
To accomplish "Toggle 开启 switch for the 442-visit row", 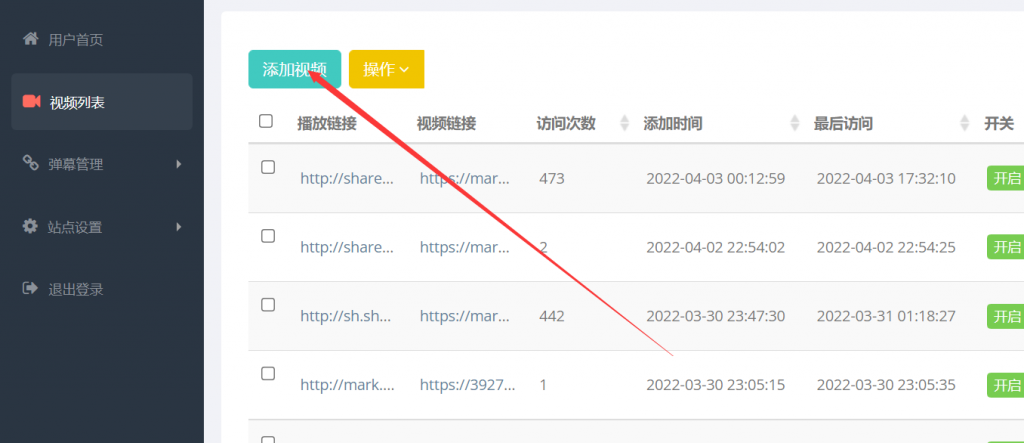I will tap(1006, 316).
